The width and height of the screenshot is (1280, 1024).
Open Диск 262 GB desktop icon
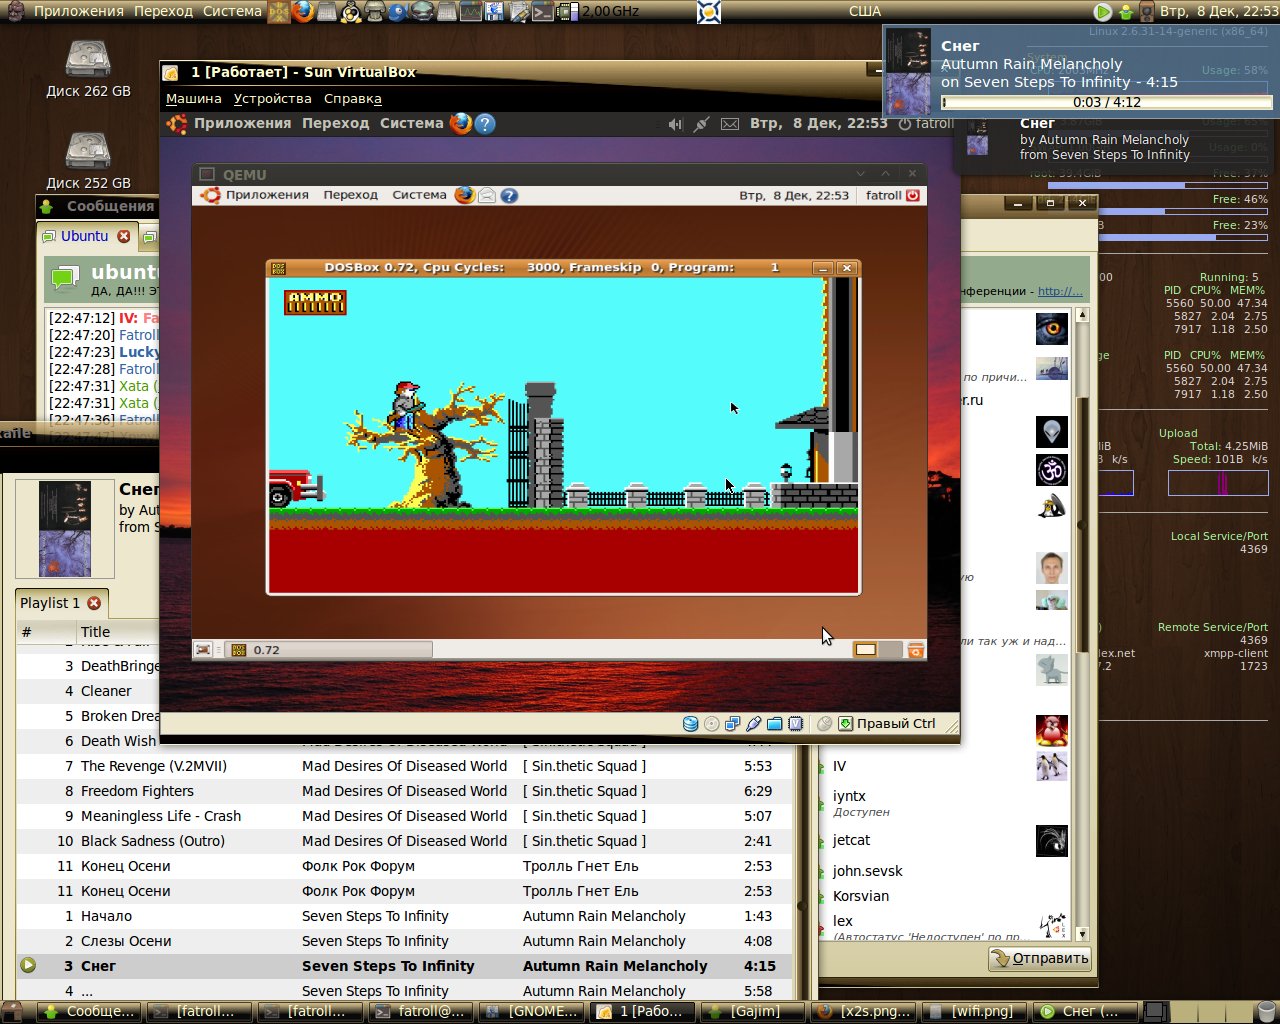88,67
